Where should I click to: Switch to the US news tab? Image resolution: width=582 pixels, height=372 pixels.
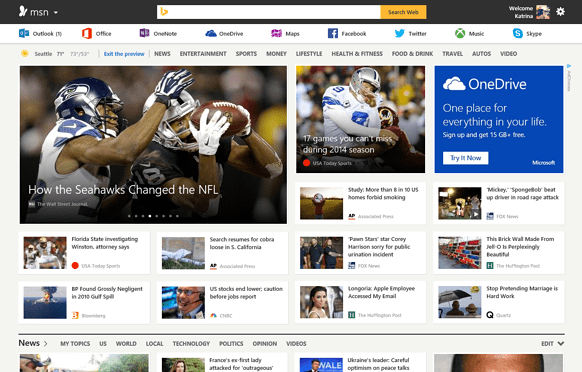(x=103, y=344)
